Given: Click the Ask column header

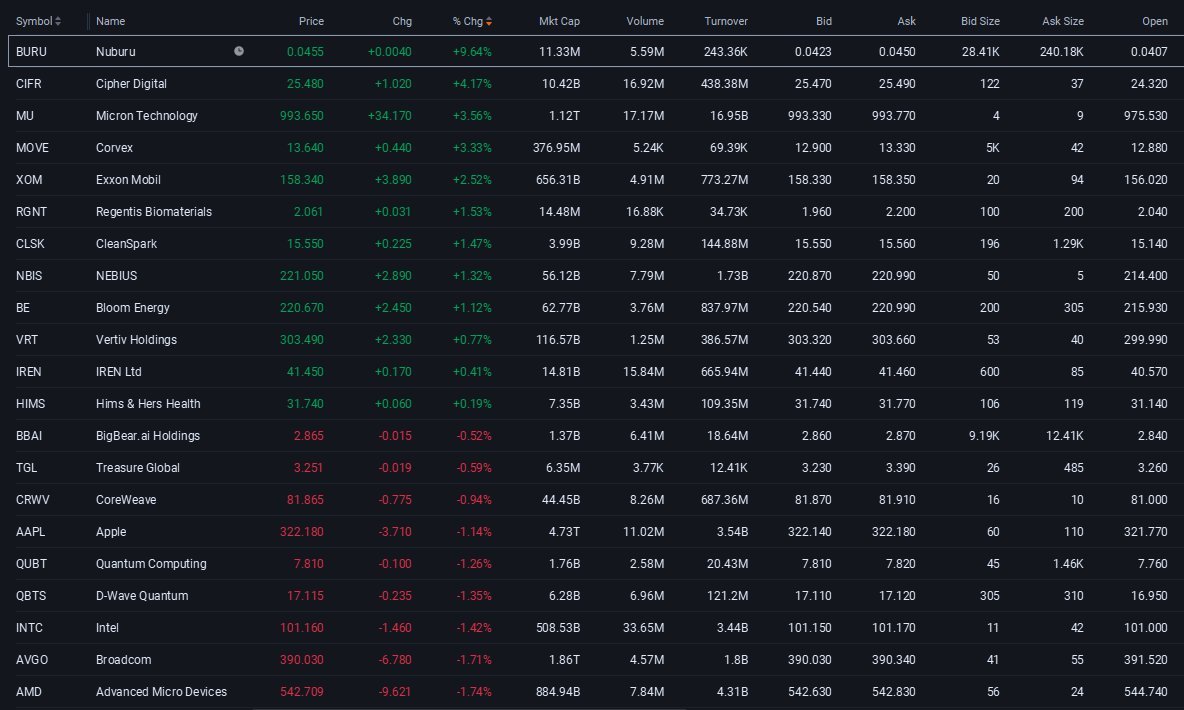Looking at the screenshot, I should click(x=906, y=21).
